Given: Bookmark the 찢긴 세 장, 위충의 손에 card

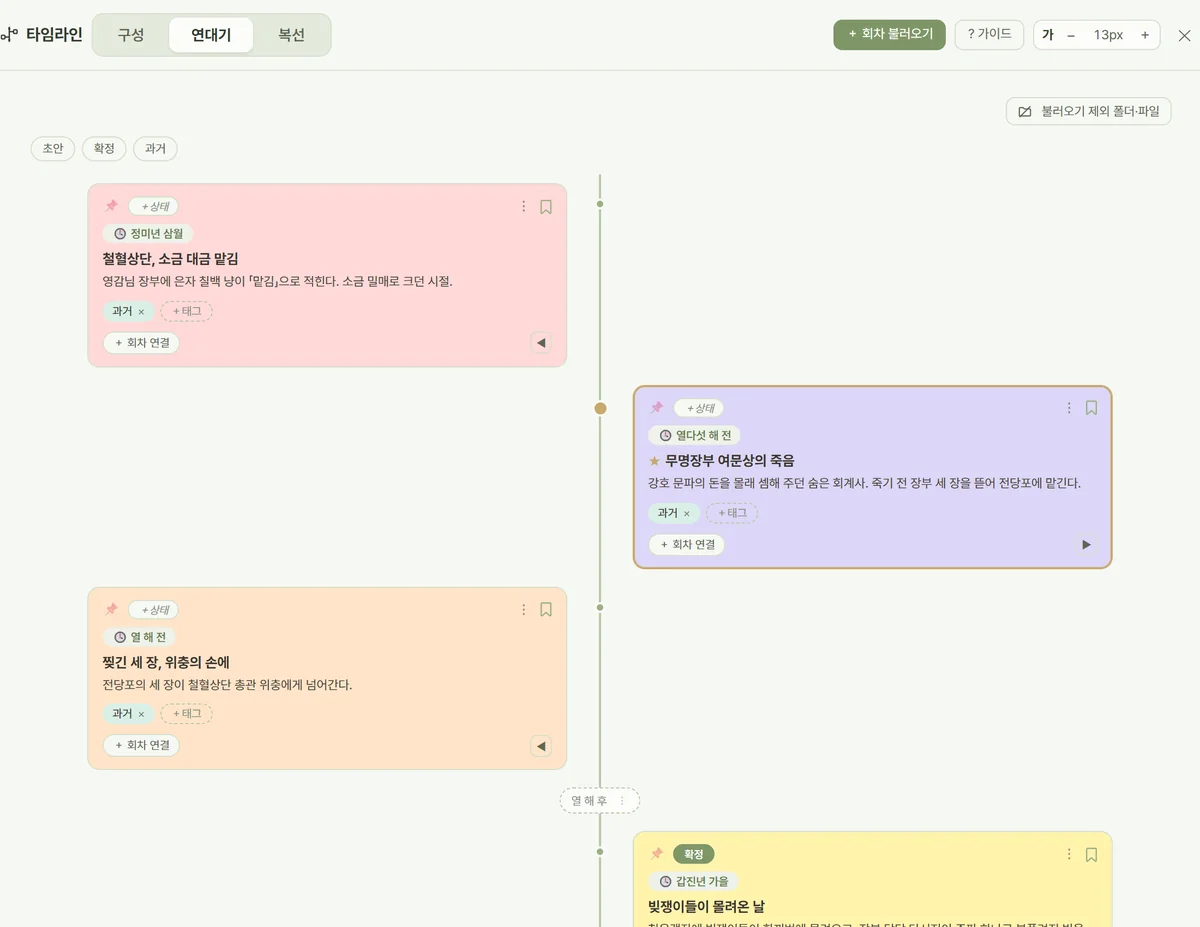Looking at the screenshot, I should pyautogui.click(x=546, y=609).
